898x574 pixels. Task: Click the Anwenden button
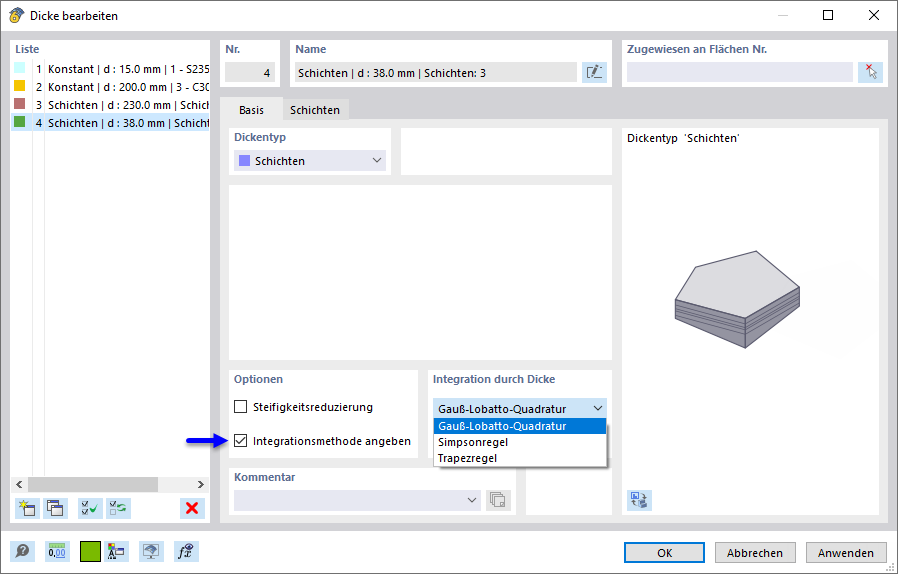click(846, 553)
